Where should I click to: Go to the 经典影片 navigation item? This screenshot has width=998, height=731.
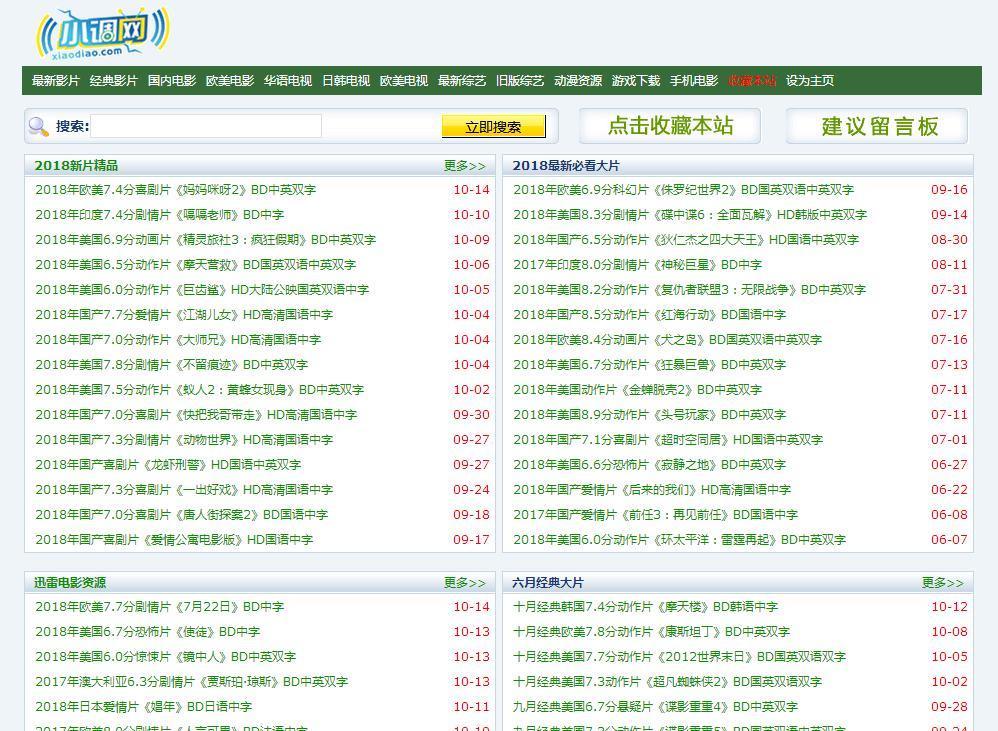click(113, 81)
